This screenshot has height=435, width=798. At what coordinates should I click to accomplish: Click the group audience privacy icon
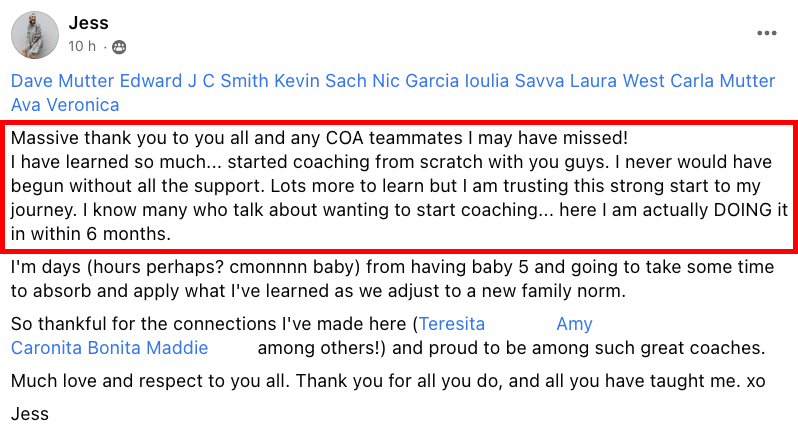(x=119, y=47)
